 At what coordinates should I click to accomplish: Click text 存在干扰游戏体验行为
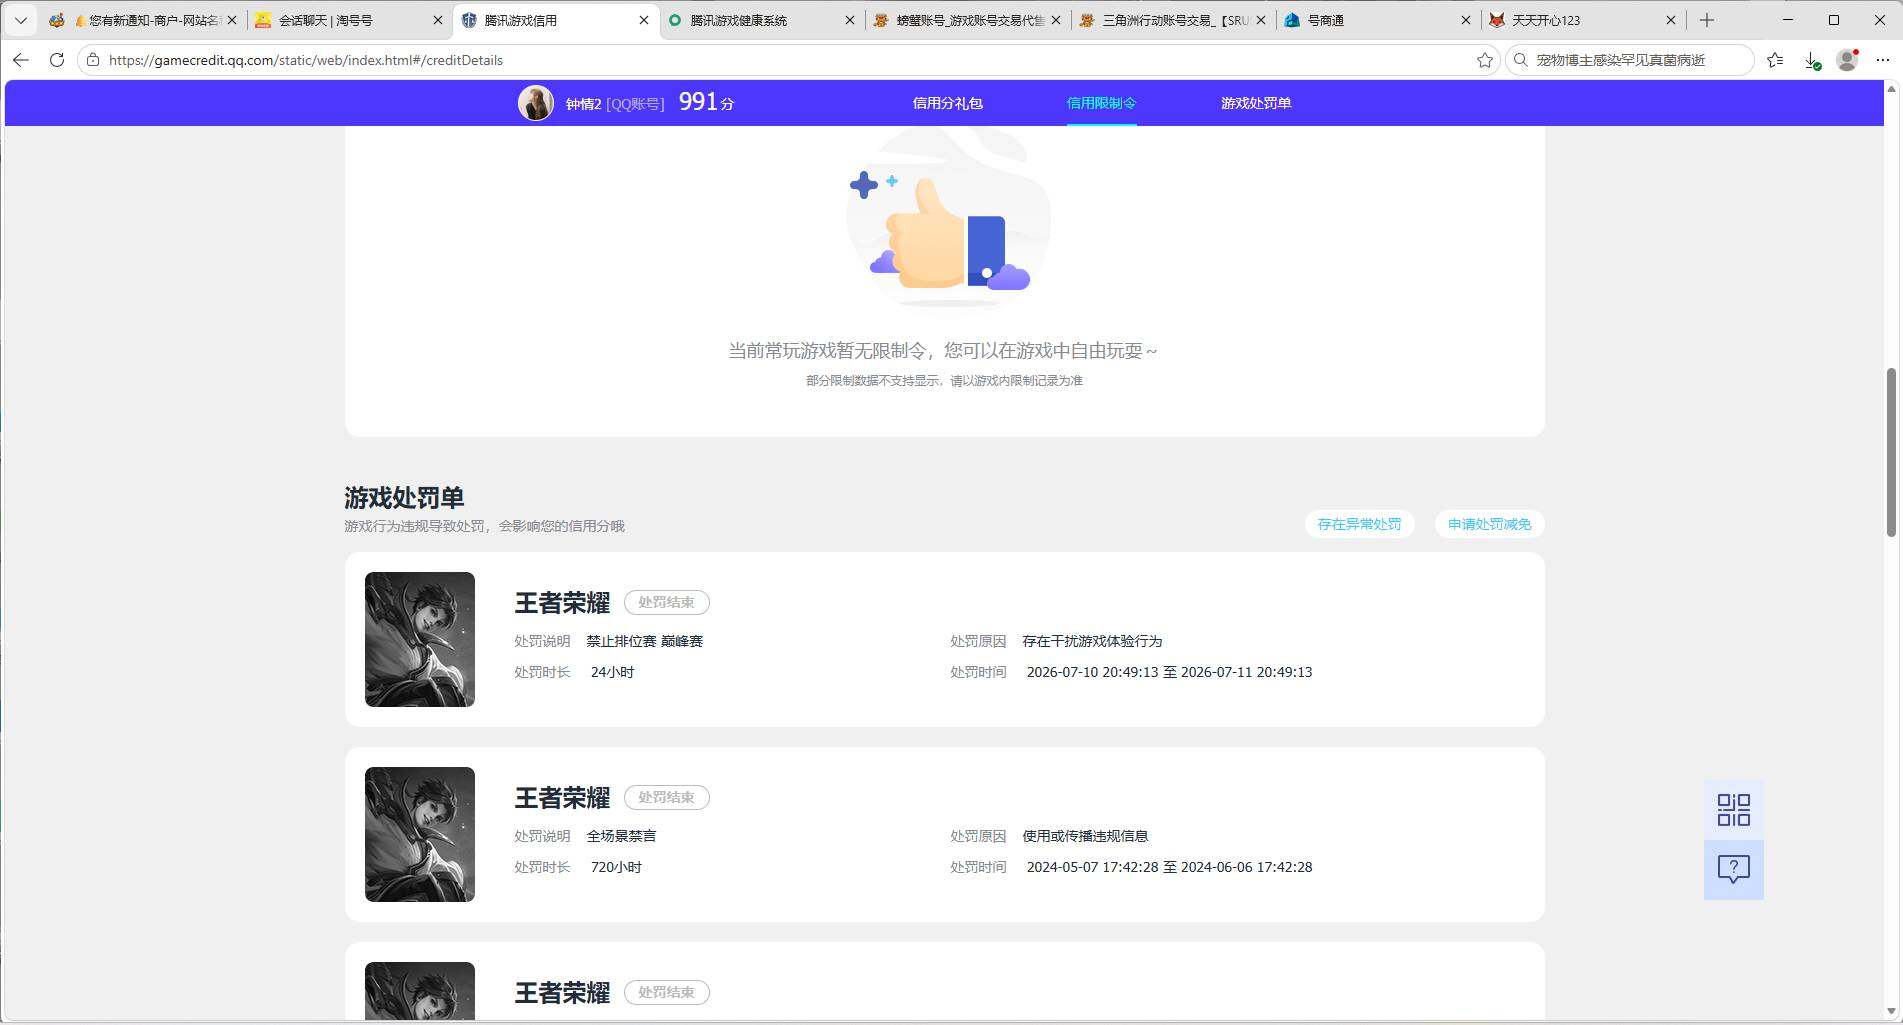(x=1092, y=641)
